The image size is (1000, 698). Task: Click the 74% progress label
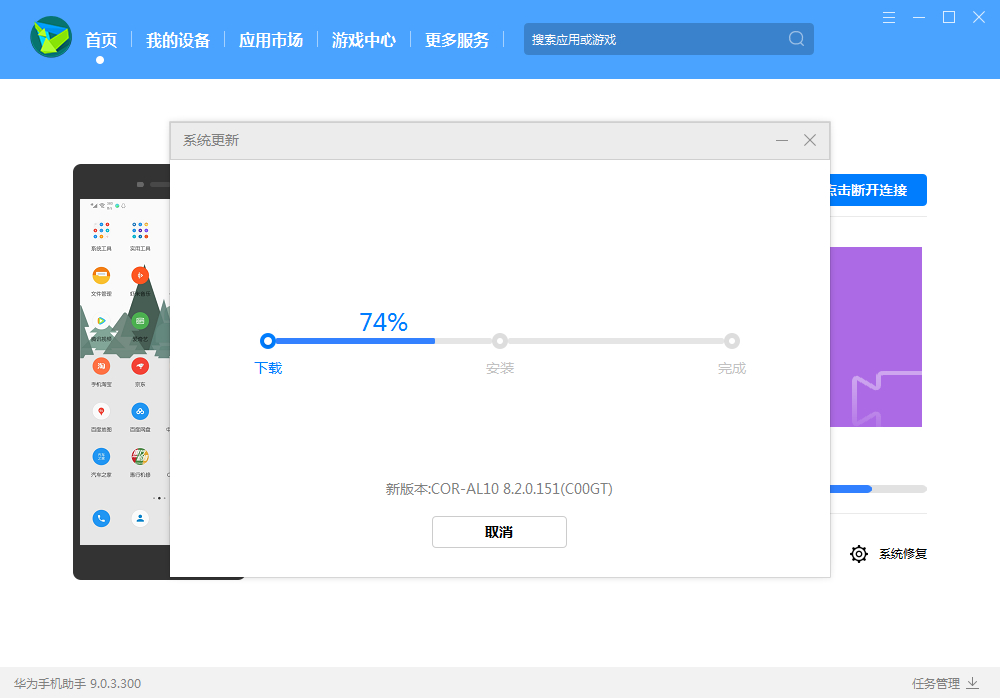tap(383, 322)
